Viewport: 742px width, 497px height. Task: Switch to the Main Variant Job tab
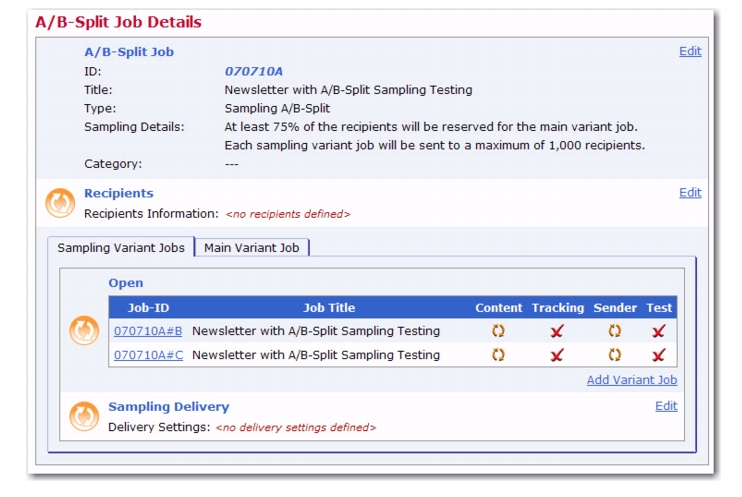(252, 248)
